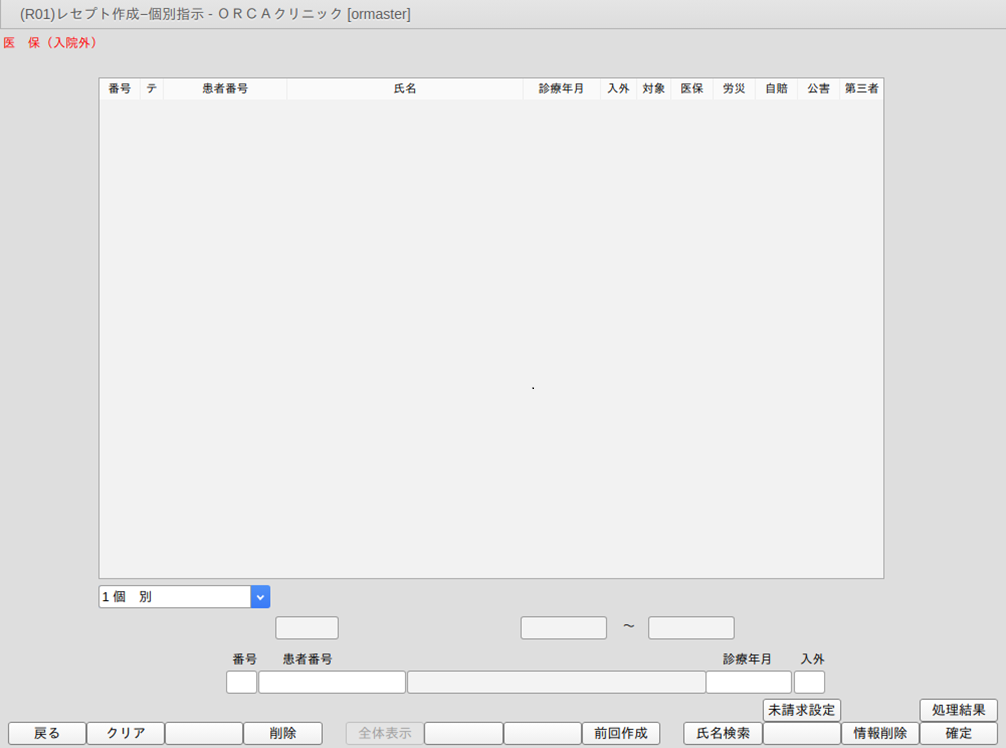Expand the 1個別 dropdown arrow

click(260, 597)
